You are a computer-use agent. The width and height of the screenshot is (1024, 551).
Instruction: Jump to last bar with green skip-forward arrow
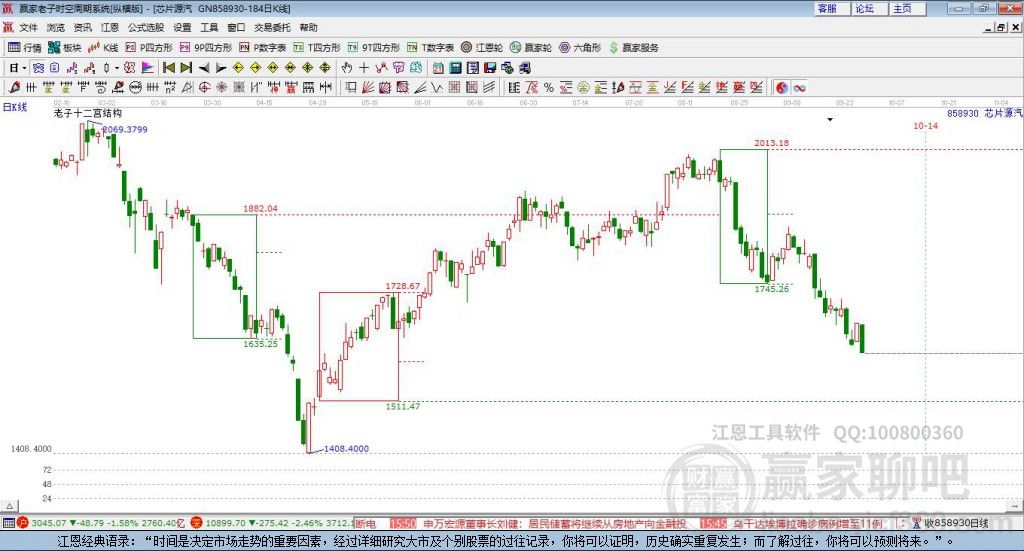tap(186, 68)
